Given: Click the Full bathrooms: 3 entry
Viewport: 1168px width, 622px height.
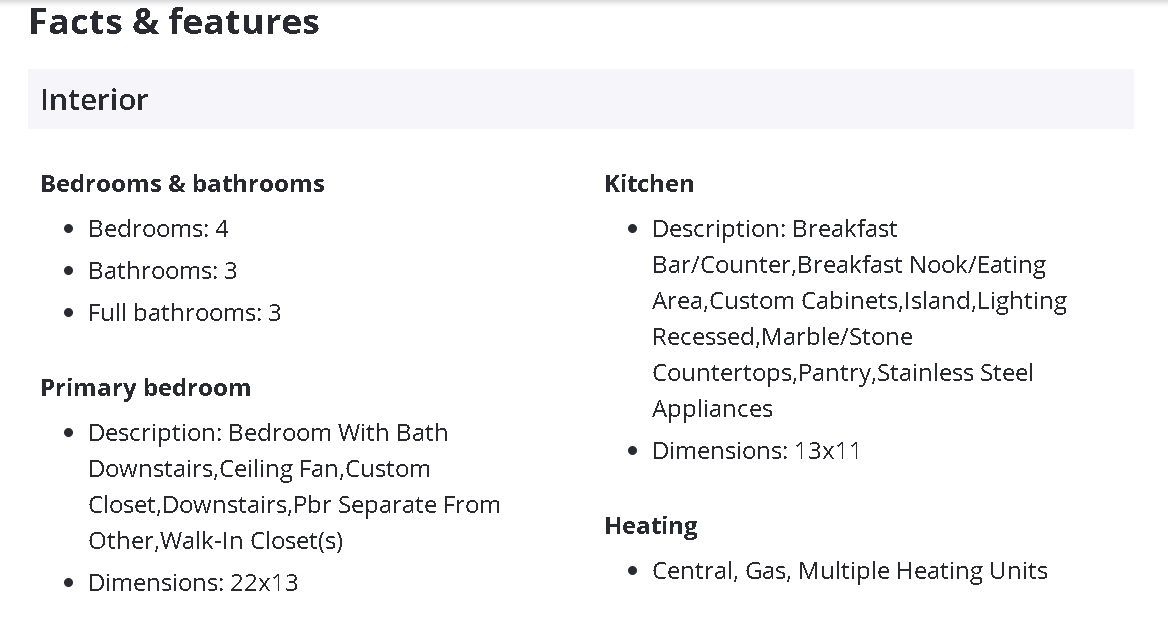Looking at the screenshot, I should coord(184,313).
